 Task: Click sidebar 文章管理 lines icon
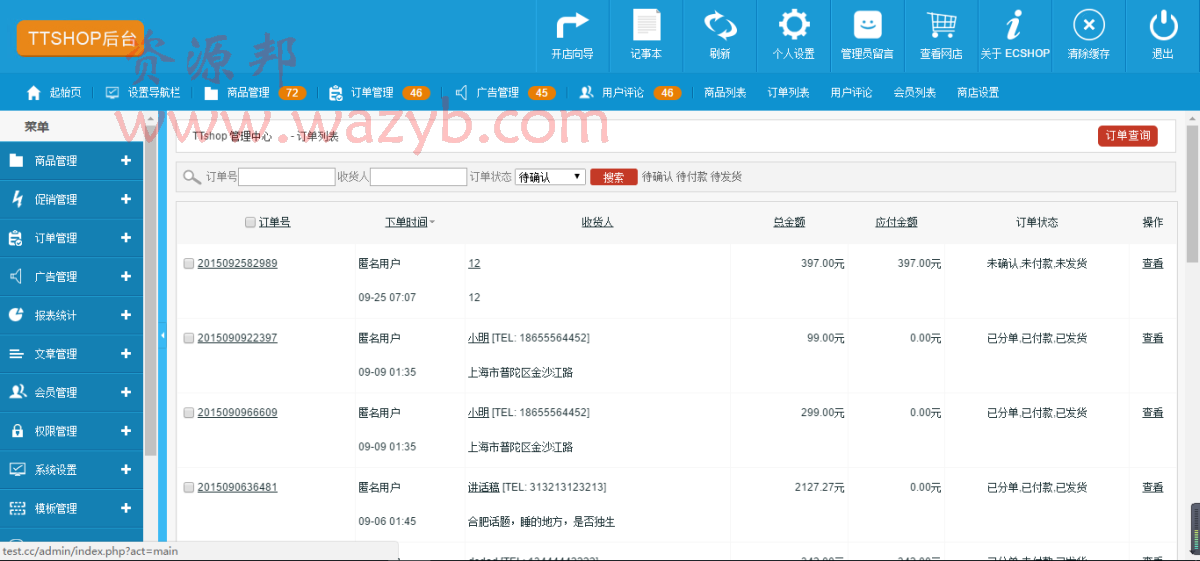pos(16,354)
